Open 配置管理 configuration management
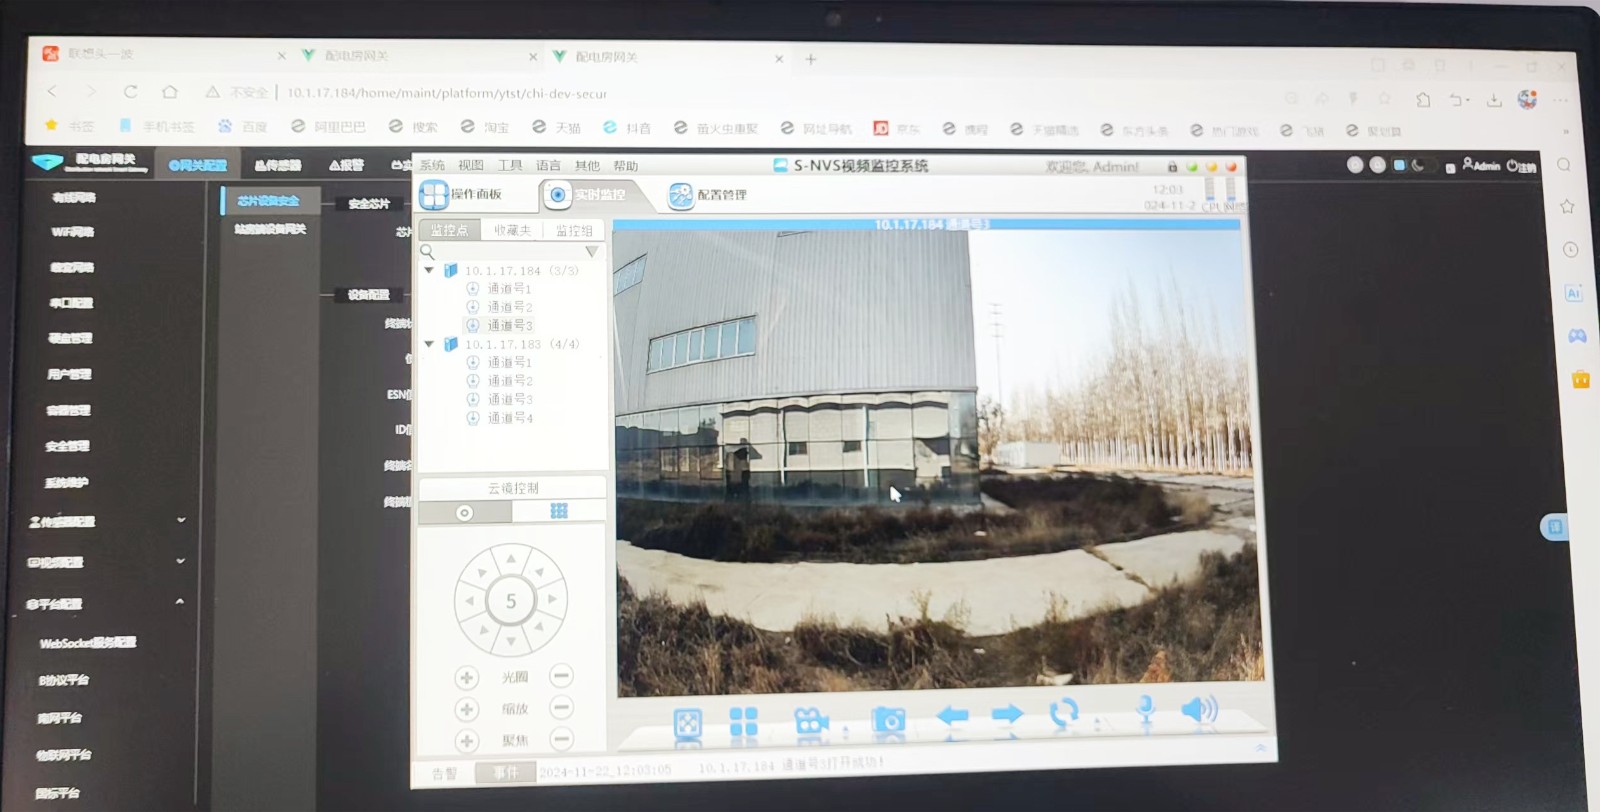This screenshot has height=812, width=1600. click(x=709, y=195)
